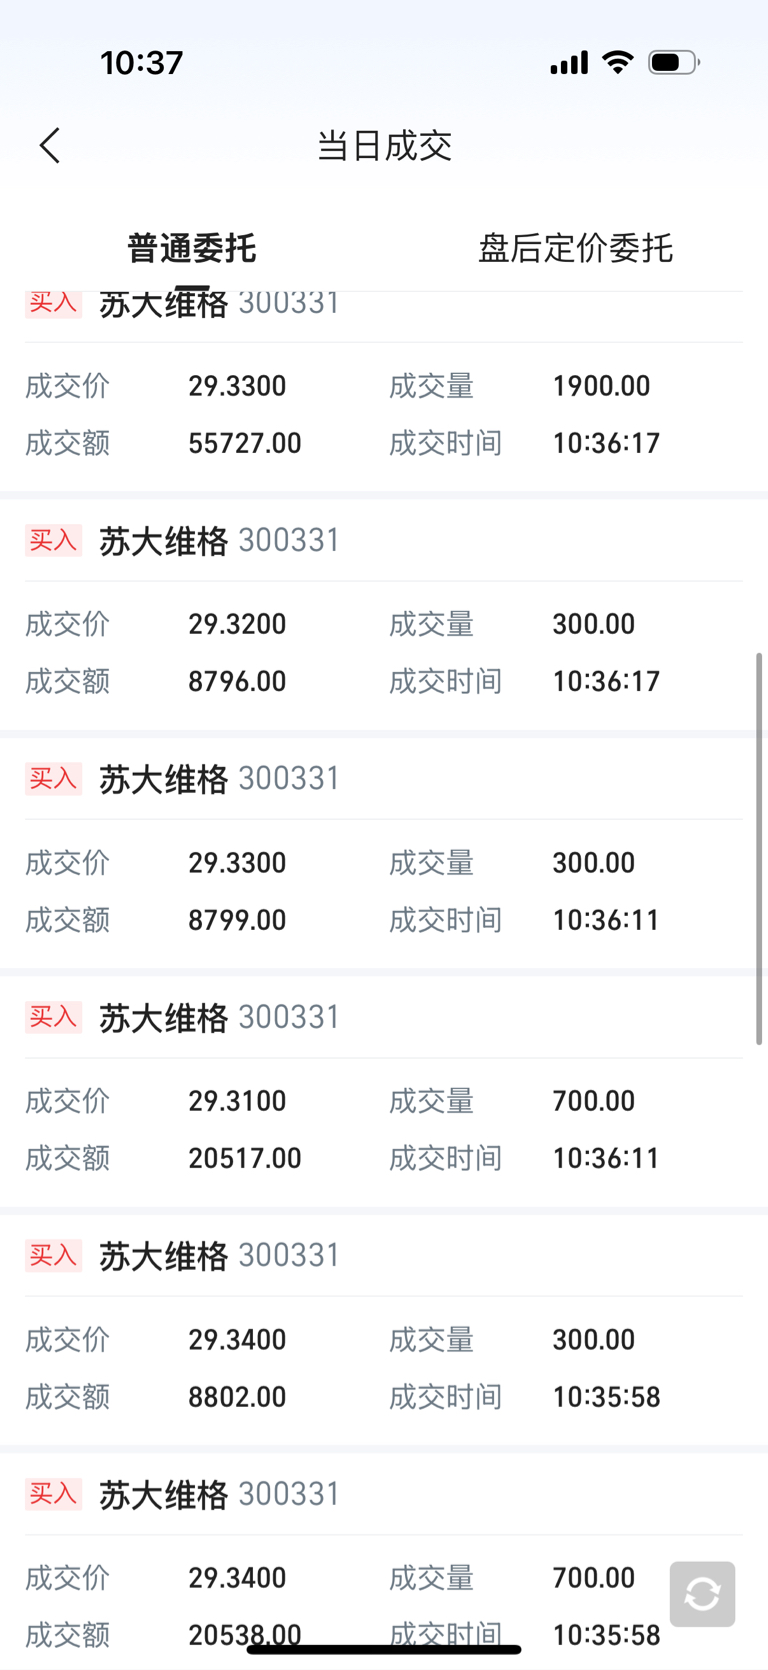Tap the battery icon in status bar
This screenshot has width=768, height=1670.
673,63
